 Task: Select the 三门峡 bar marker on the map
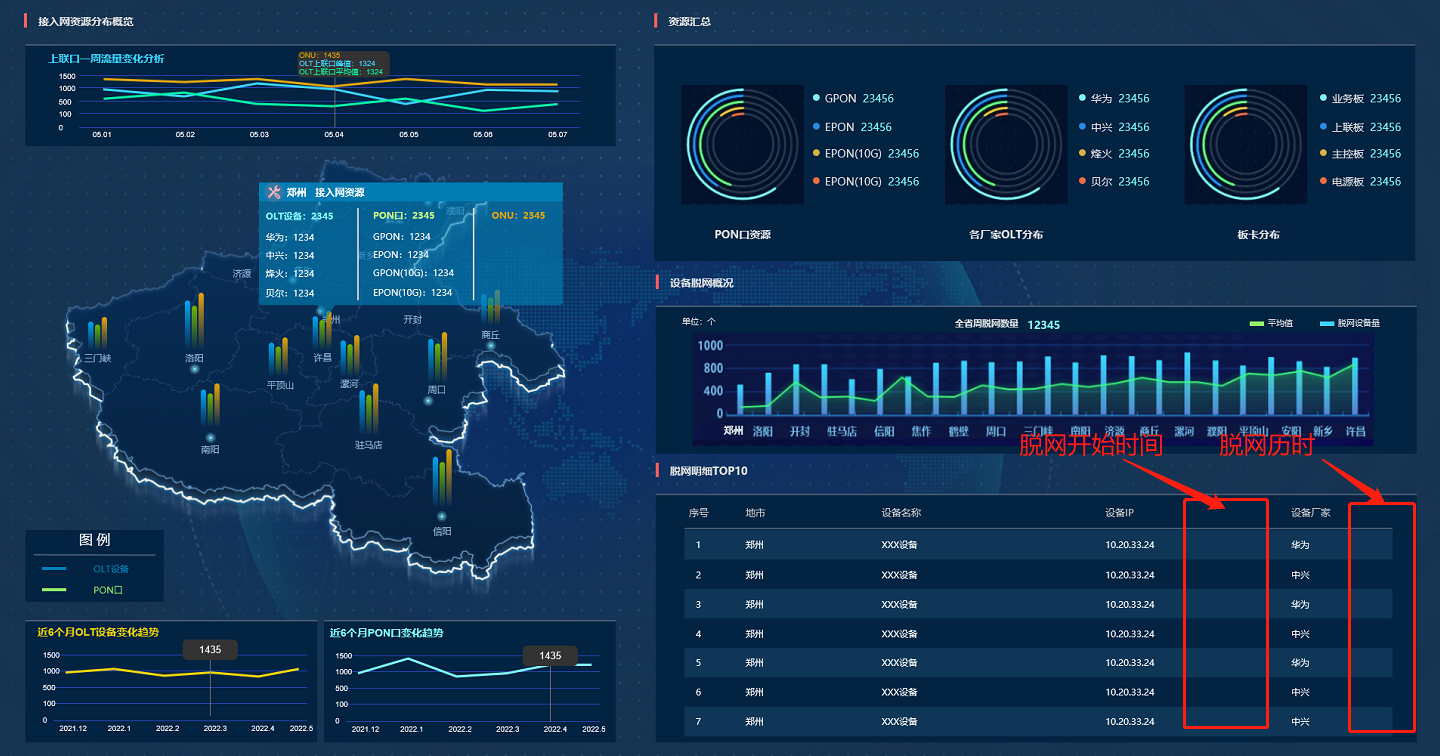[97, 335]
